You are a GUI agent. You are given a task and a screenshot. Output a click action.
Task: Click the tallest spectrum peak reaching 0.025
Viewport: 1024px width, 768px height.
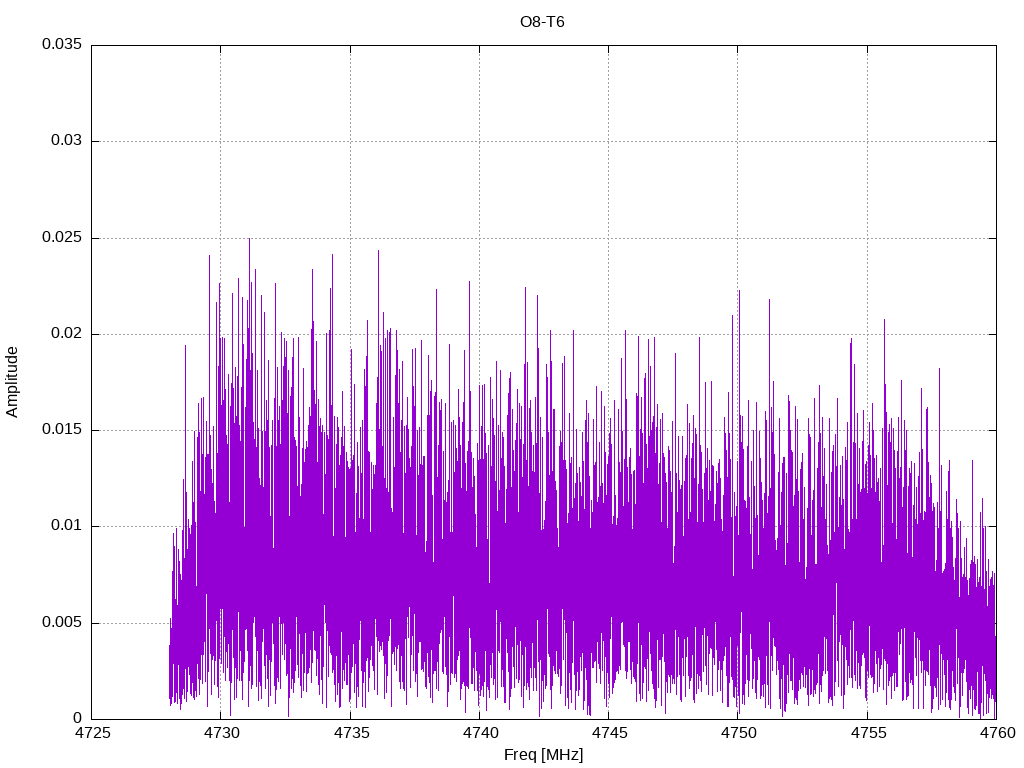pyautogui.click(x=249, y=241)
